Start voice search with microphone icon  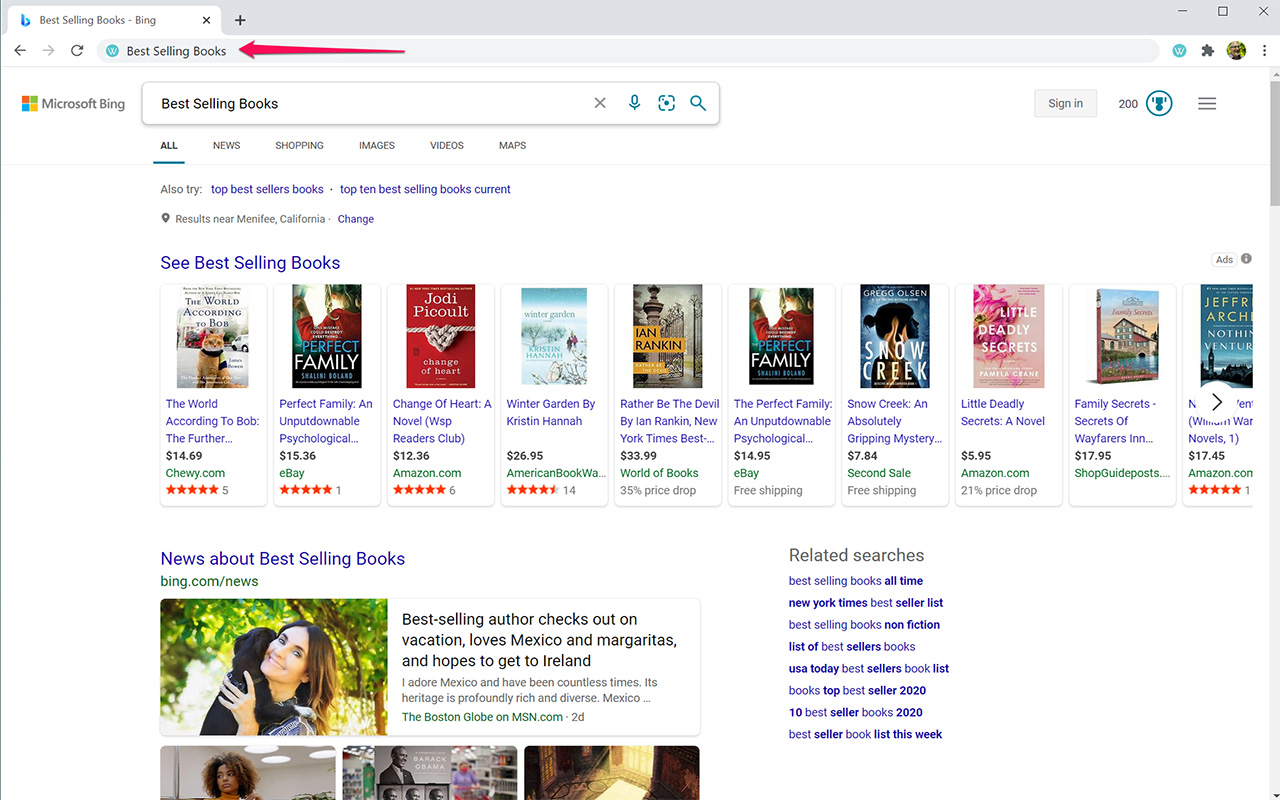click(634, 103)
